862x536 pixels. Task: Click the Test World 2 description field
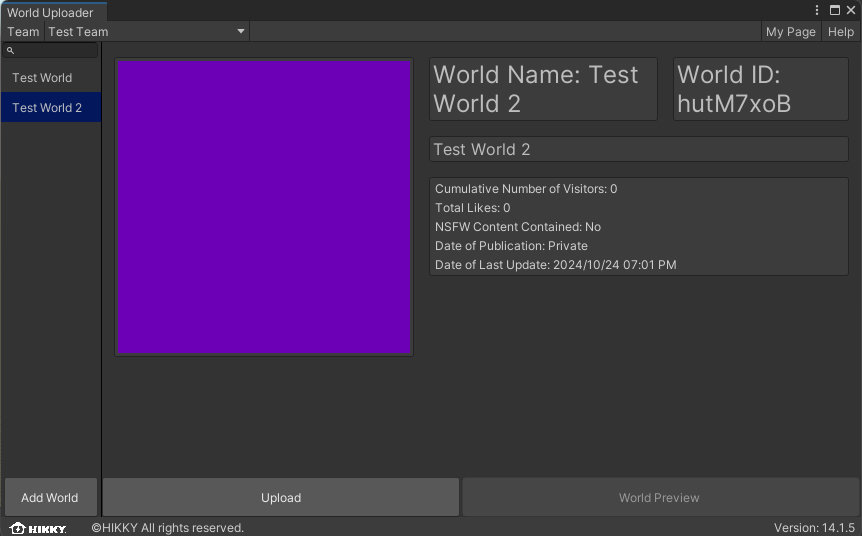638,149
